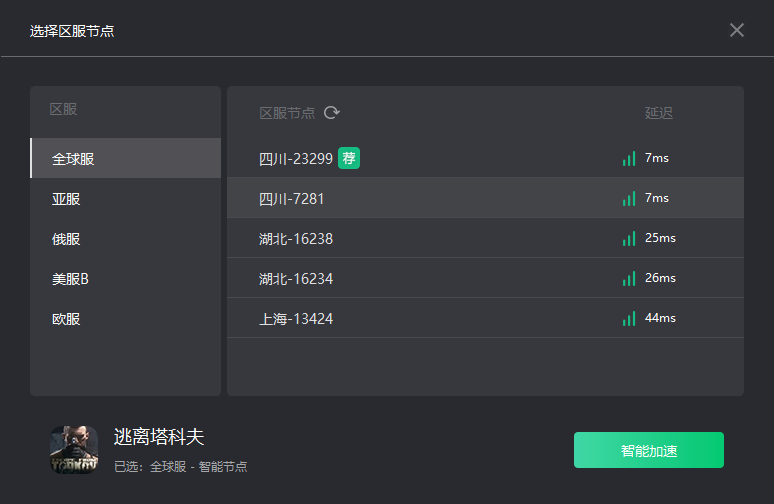Select the 全球服 region tab
The height and width of the screenshot is (504, 774).
click(x=125, y=159)
